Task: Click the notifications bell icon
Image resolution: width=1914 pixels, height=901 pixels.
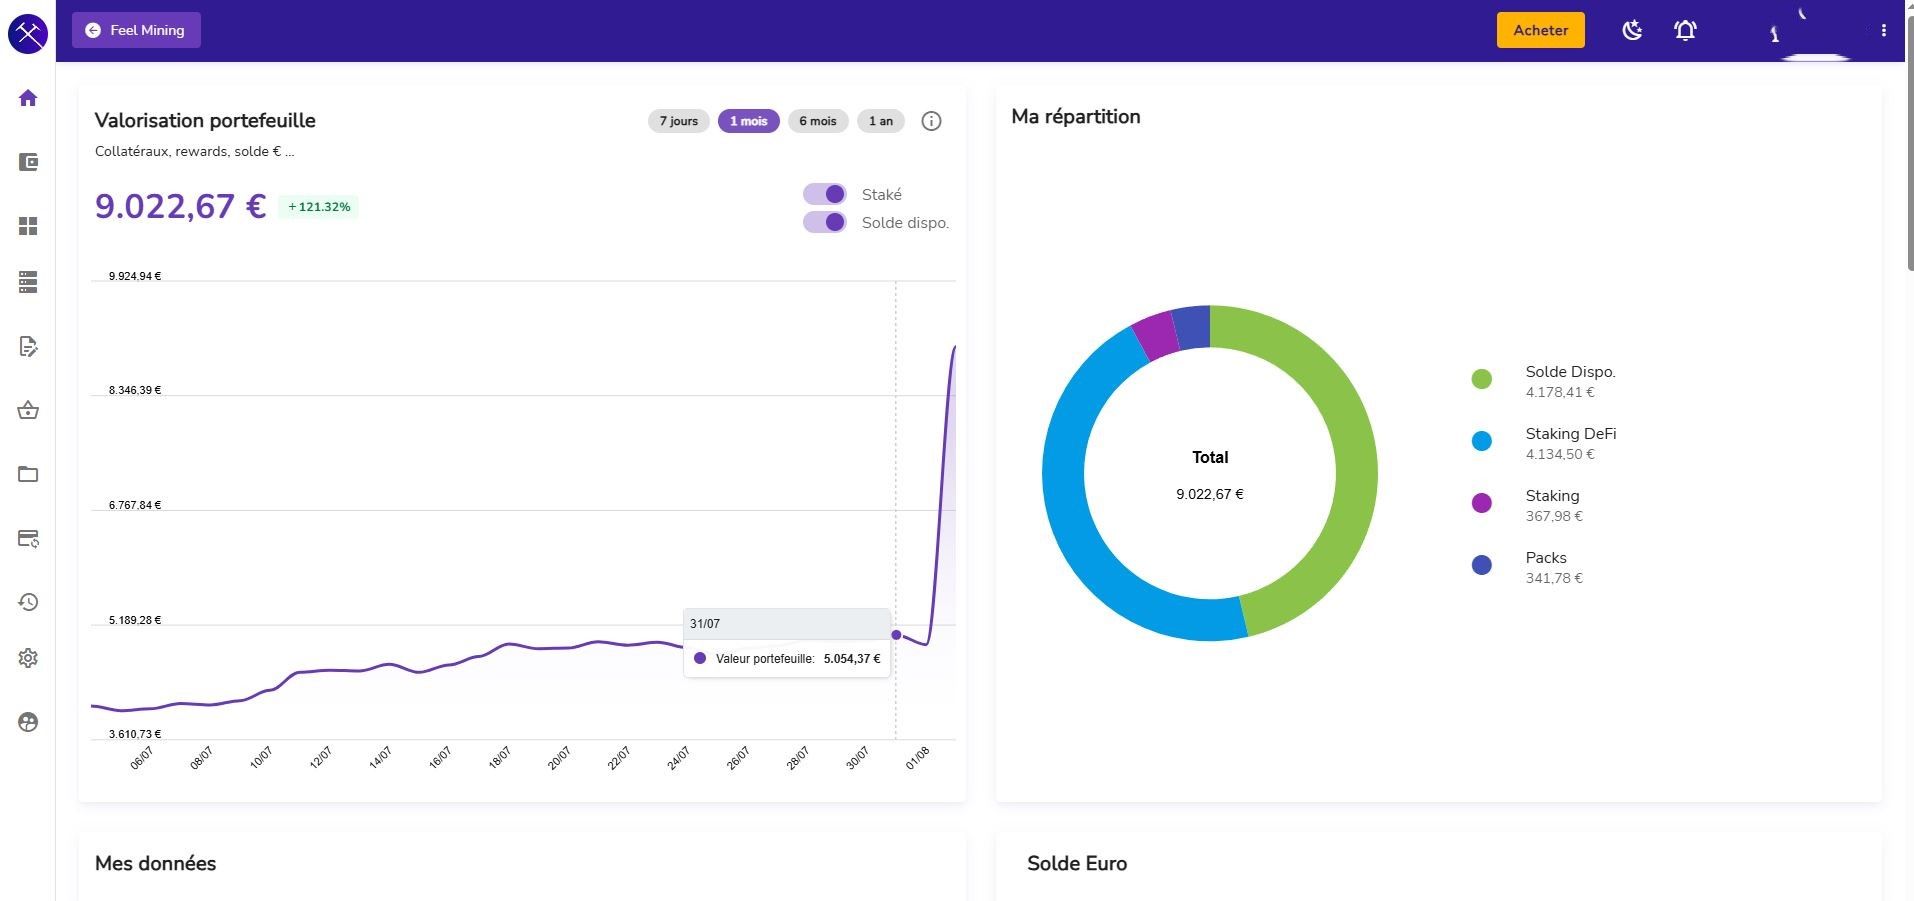Action: 1685,30
